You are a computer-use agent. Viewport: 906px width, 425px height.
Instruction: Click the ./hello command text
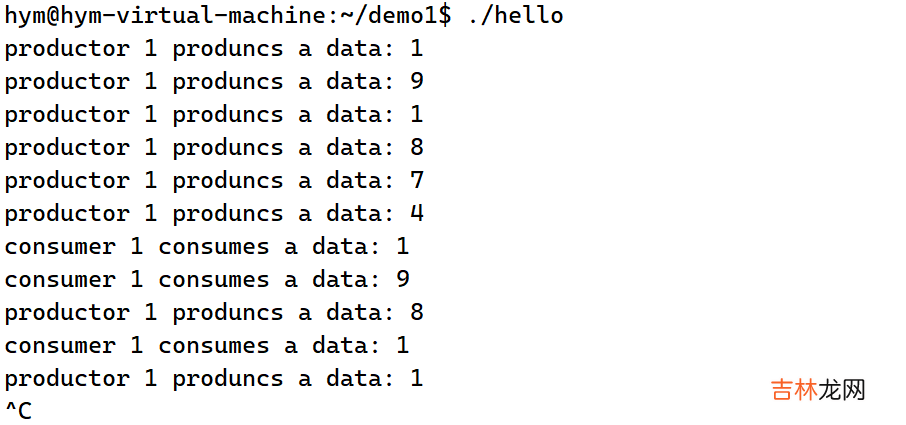pos(515,16)
